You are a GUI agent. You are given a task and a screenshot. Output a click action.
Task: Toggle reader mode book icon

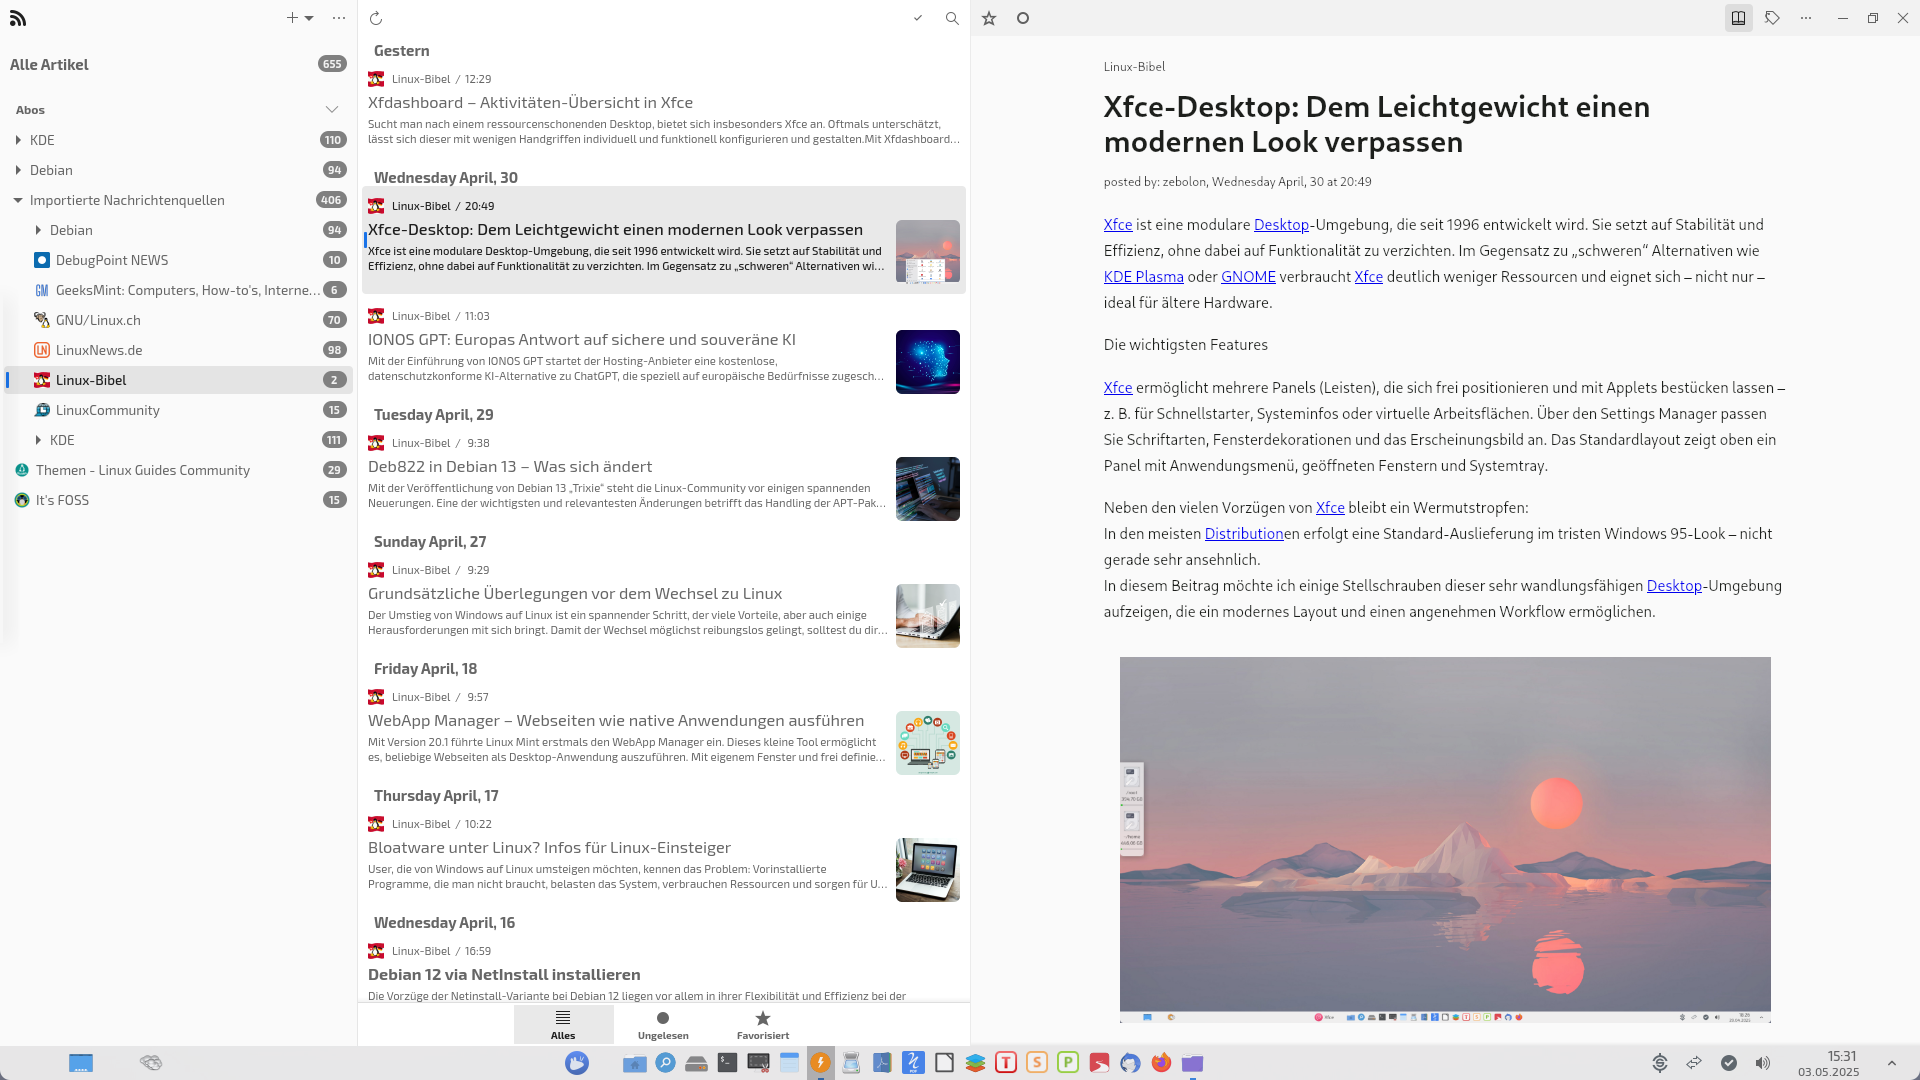(x=1739, y=18)
